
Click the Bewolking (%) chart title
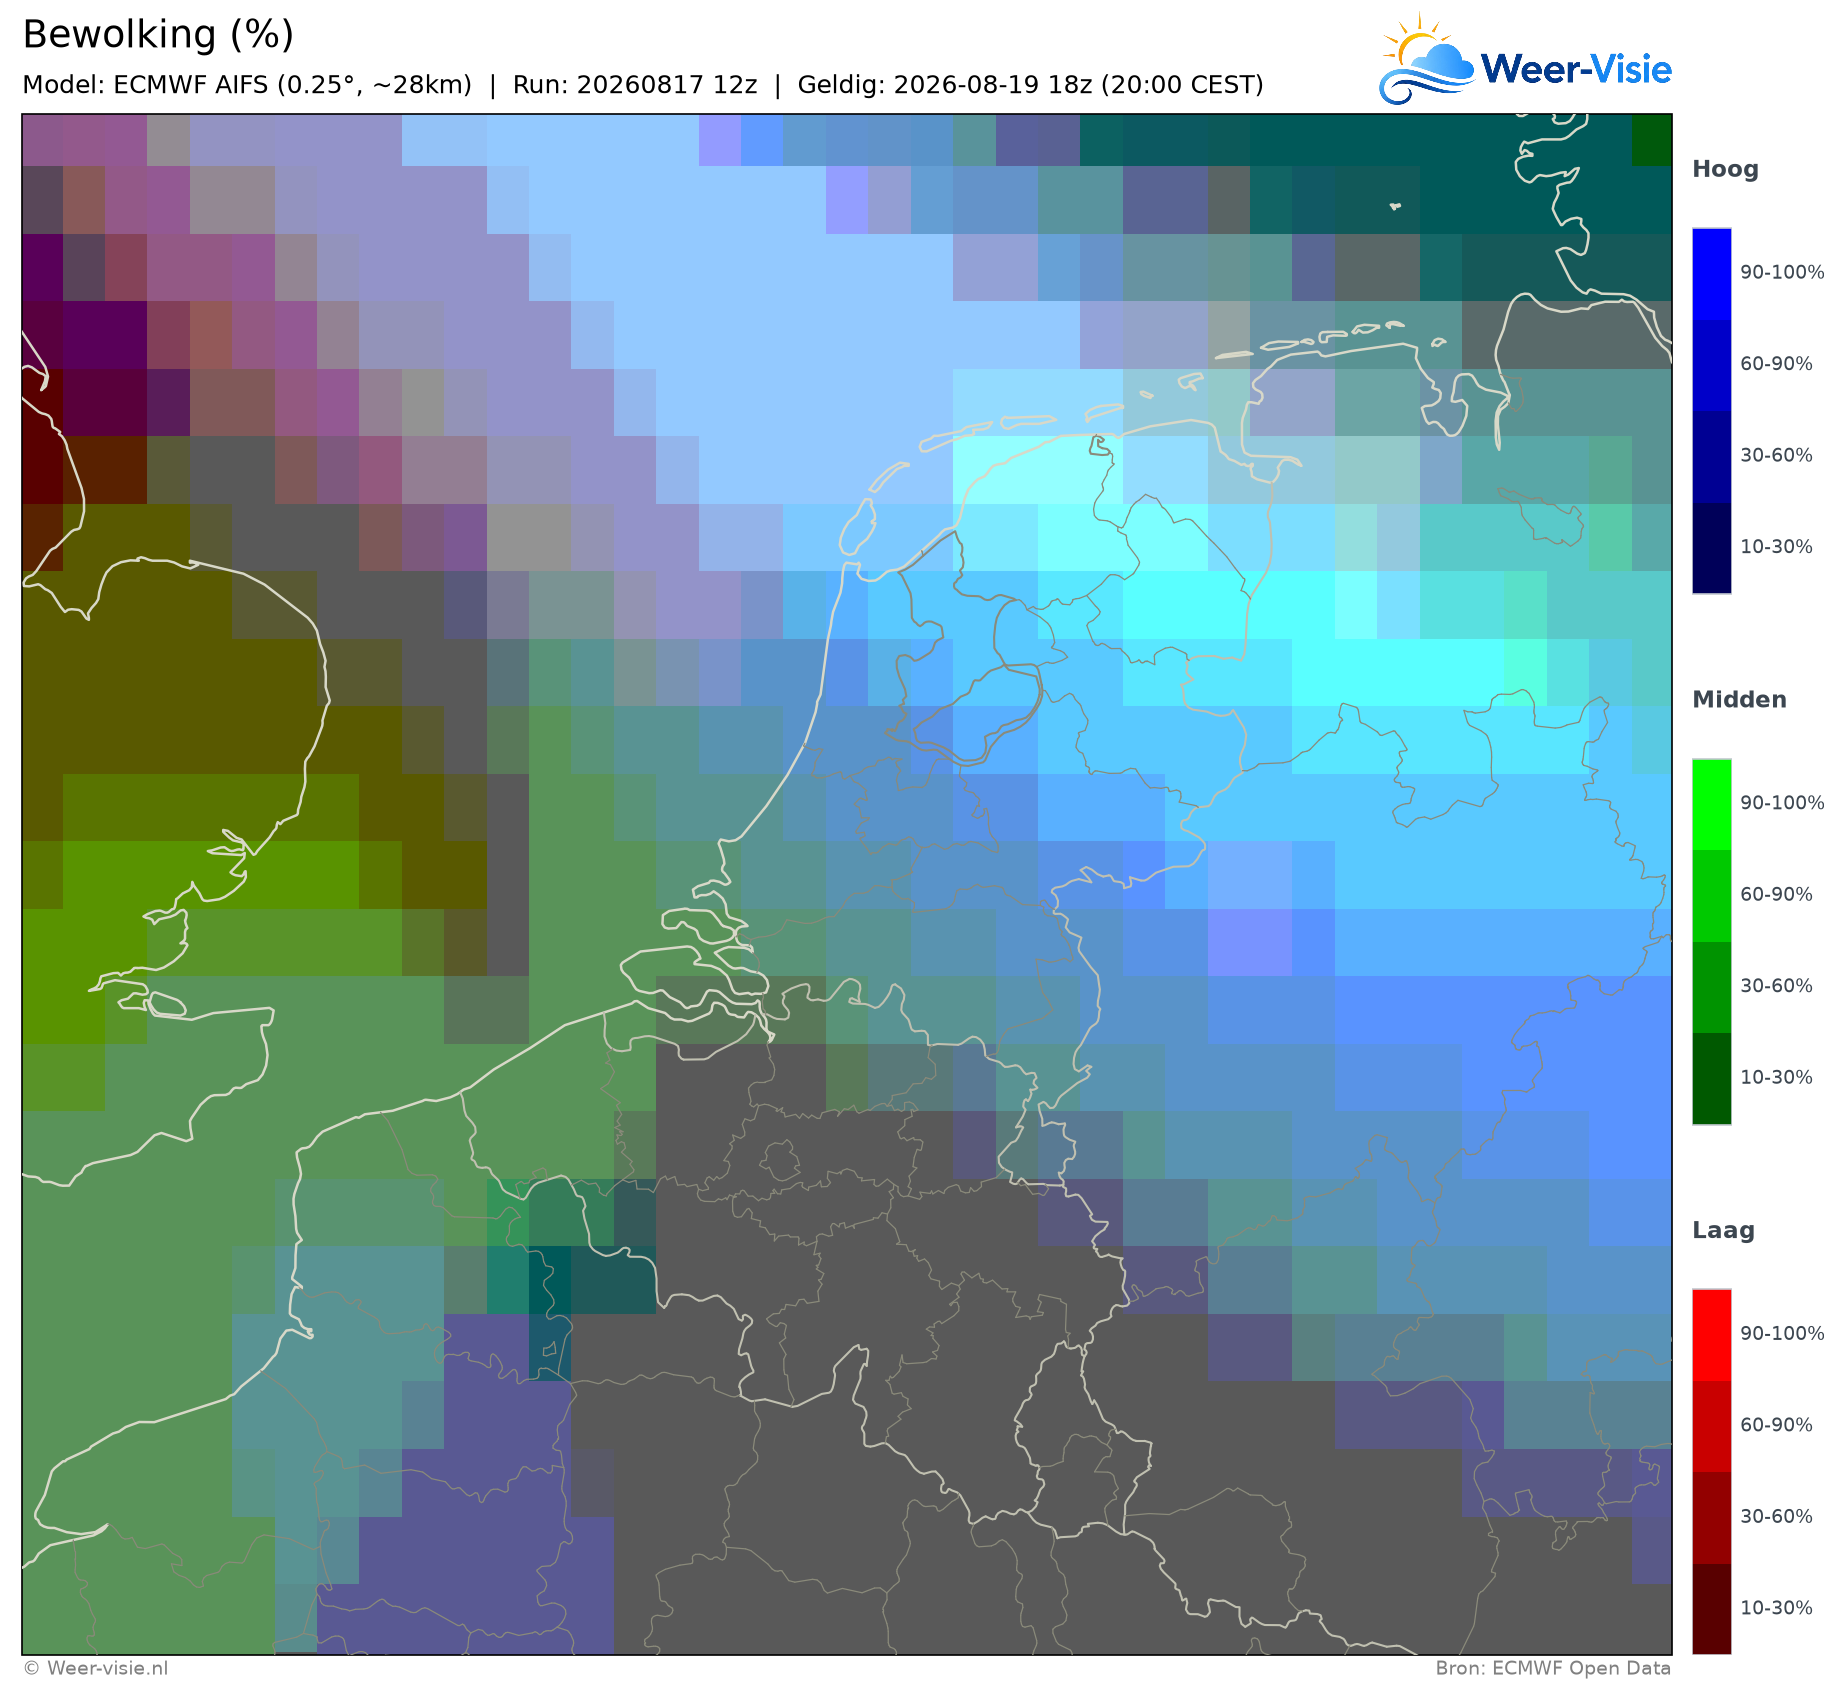tap(158, 35)
